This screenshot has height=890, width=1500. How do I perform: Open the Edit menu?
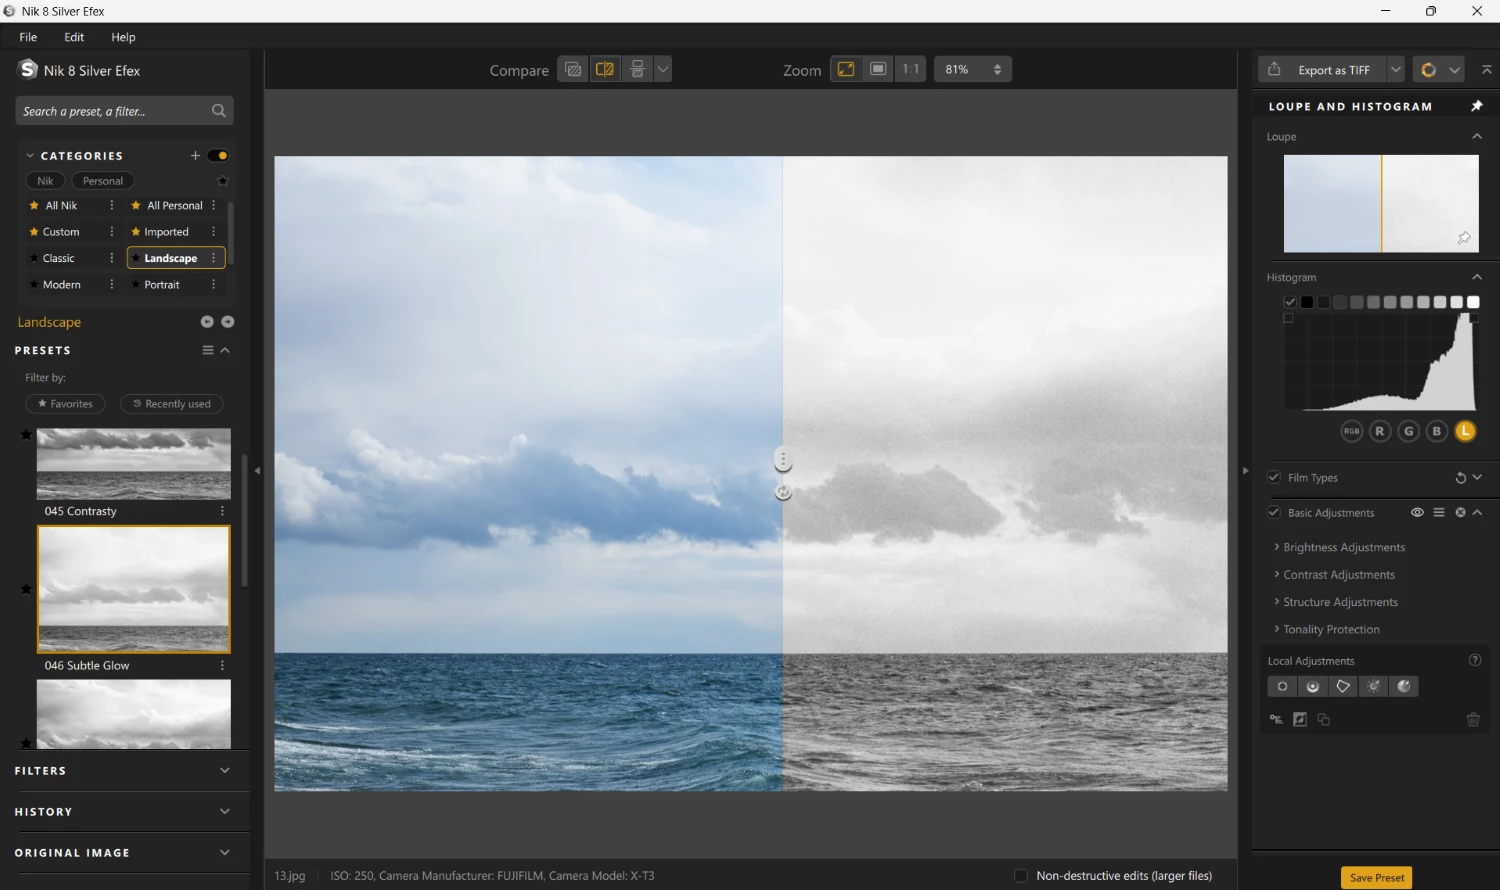(73, 37)
